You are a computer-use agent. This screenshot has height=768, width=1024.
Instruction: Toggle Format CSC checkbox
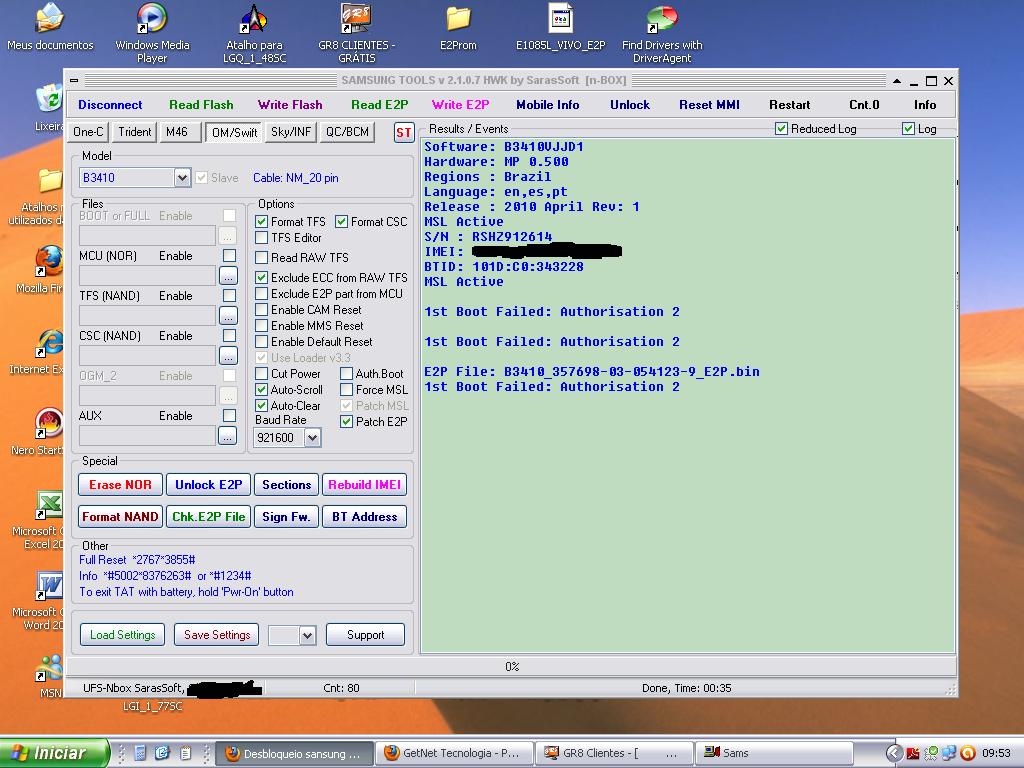click(x=341, y=222)
